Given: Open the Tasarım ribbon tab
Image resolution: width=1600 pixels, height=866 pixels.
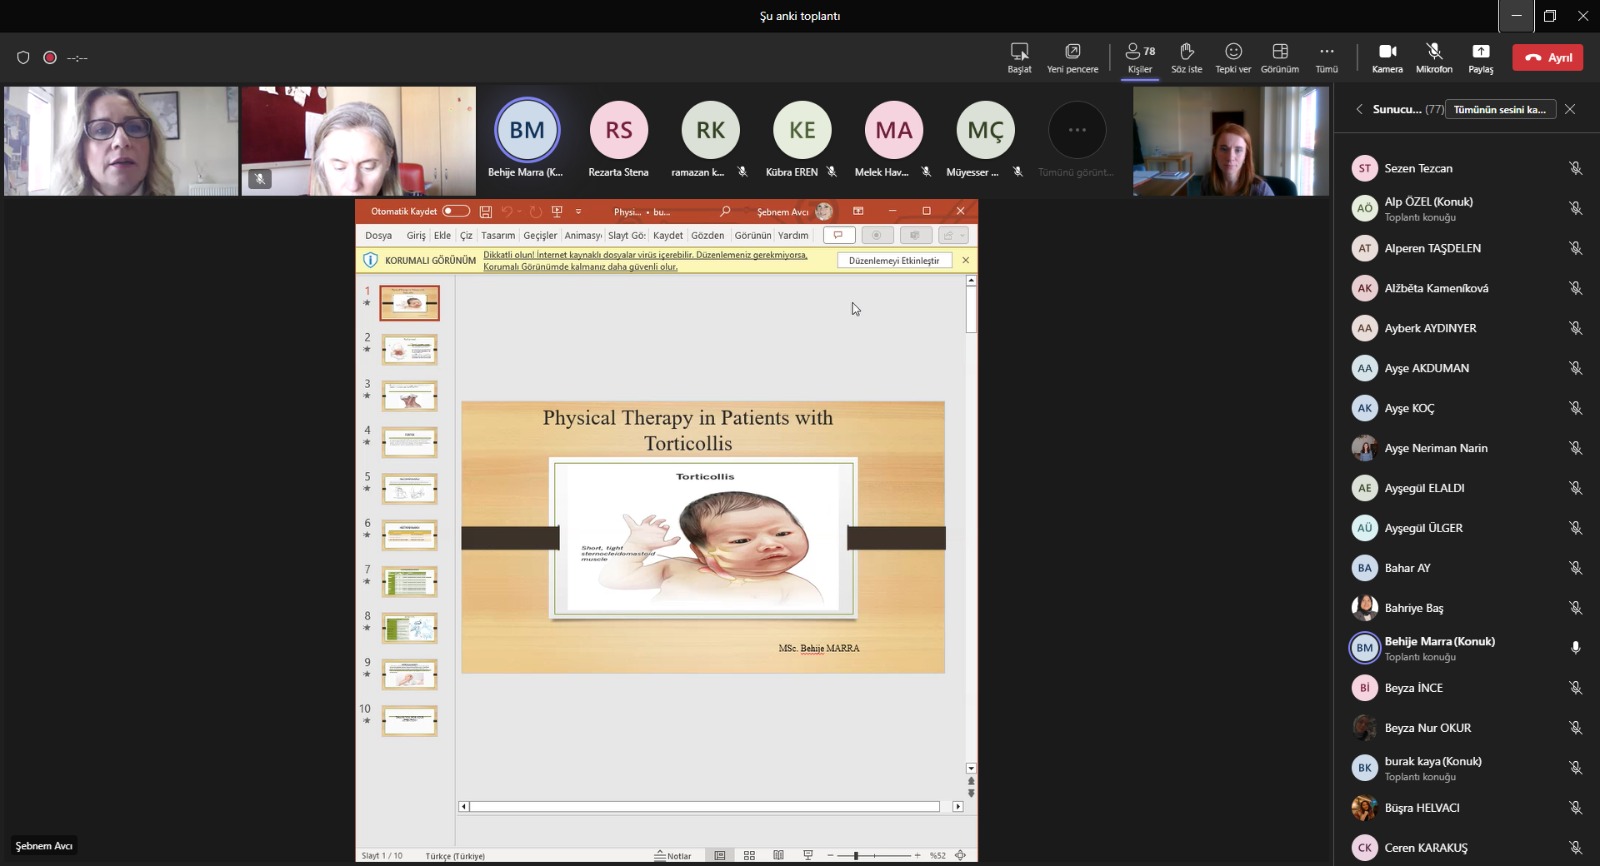Looking at the screenshot, I should 498,236.
